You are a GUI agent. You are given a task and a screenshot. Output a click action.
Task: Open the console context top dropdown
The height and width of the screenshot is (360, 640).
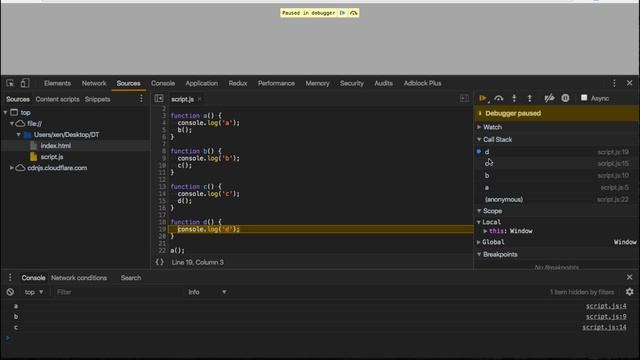(x=34, y=292)
